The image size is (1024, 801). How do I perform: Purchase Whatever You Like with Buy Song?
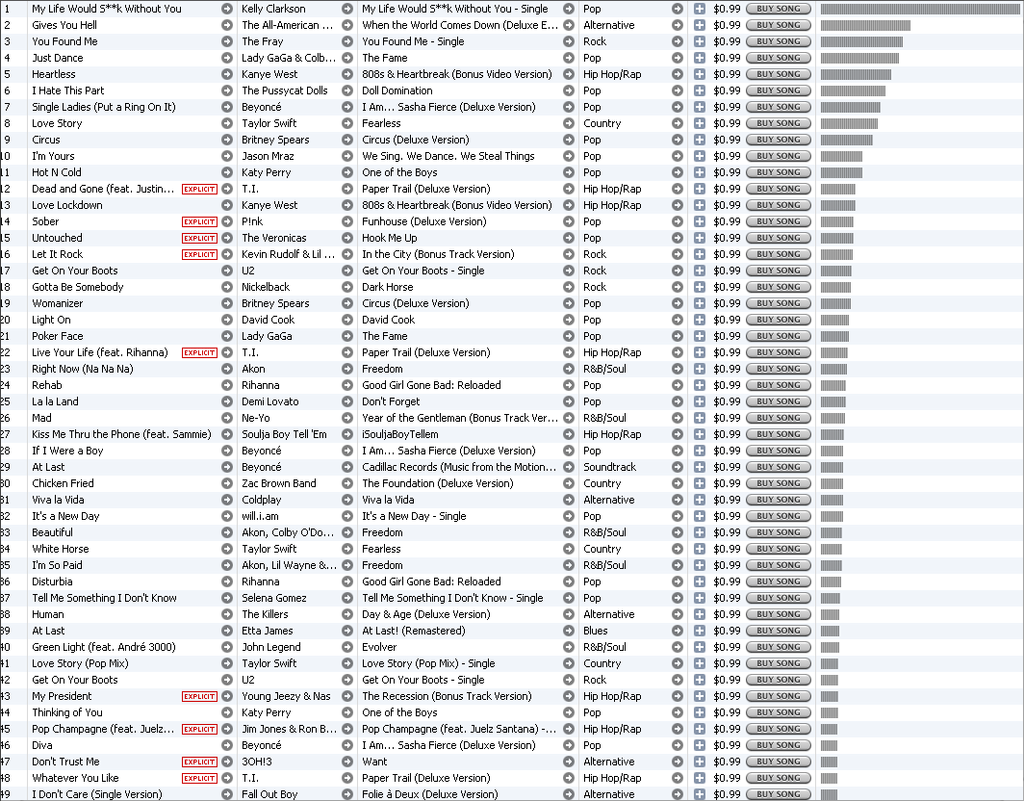778,778
